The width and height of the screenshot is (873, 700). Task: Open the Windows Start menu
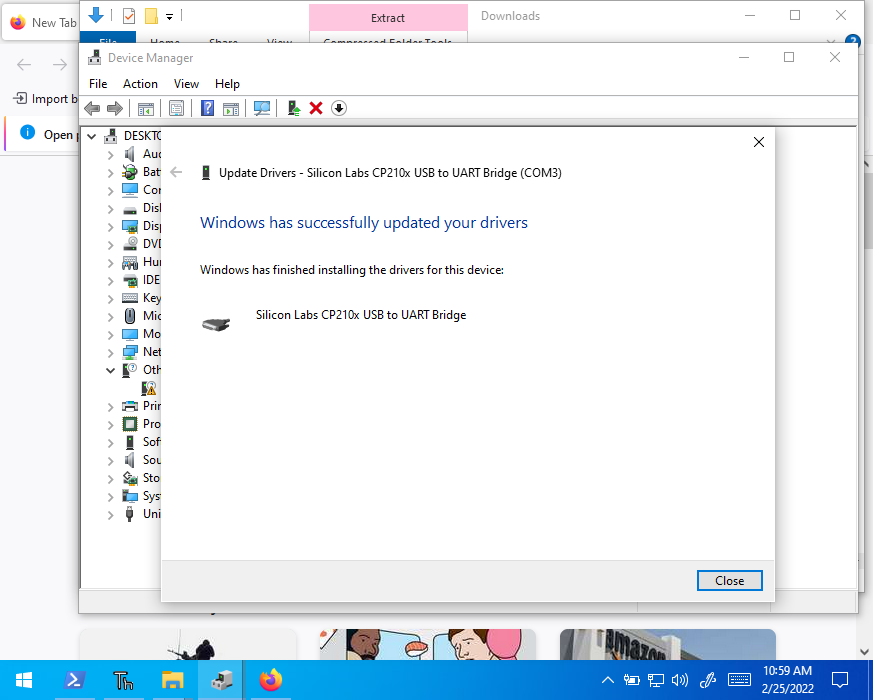pos(24,680)
